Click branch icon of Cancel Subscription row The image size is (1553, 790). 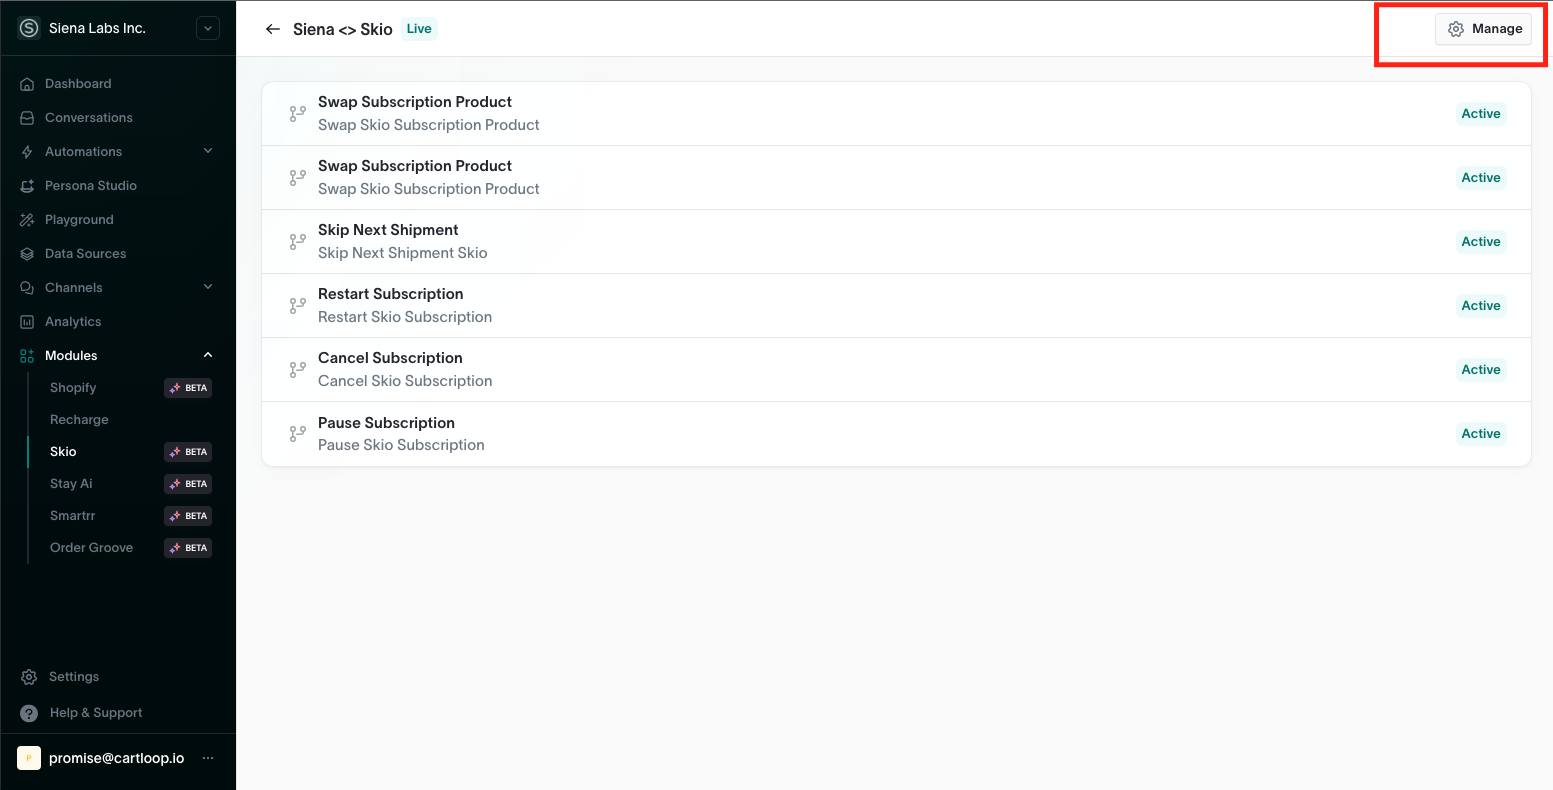[x=297, y=370]
